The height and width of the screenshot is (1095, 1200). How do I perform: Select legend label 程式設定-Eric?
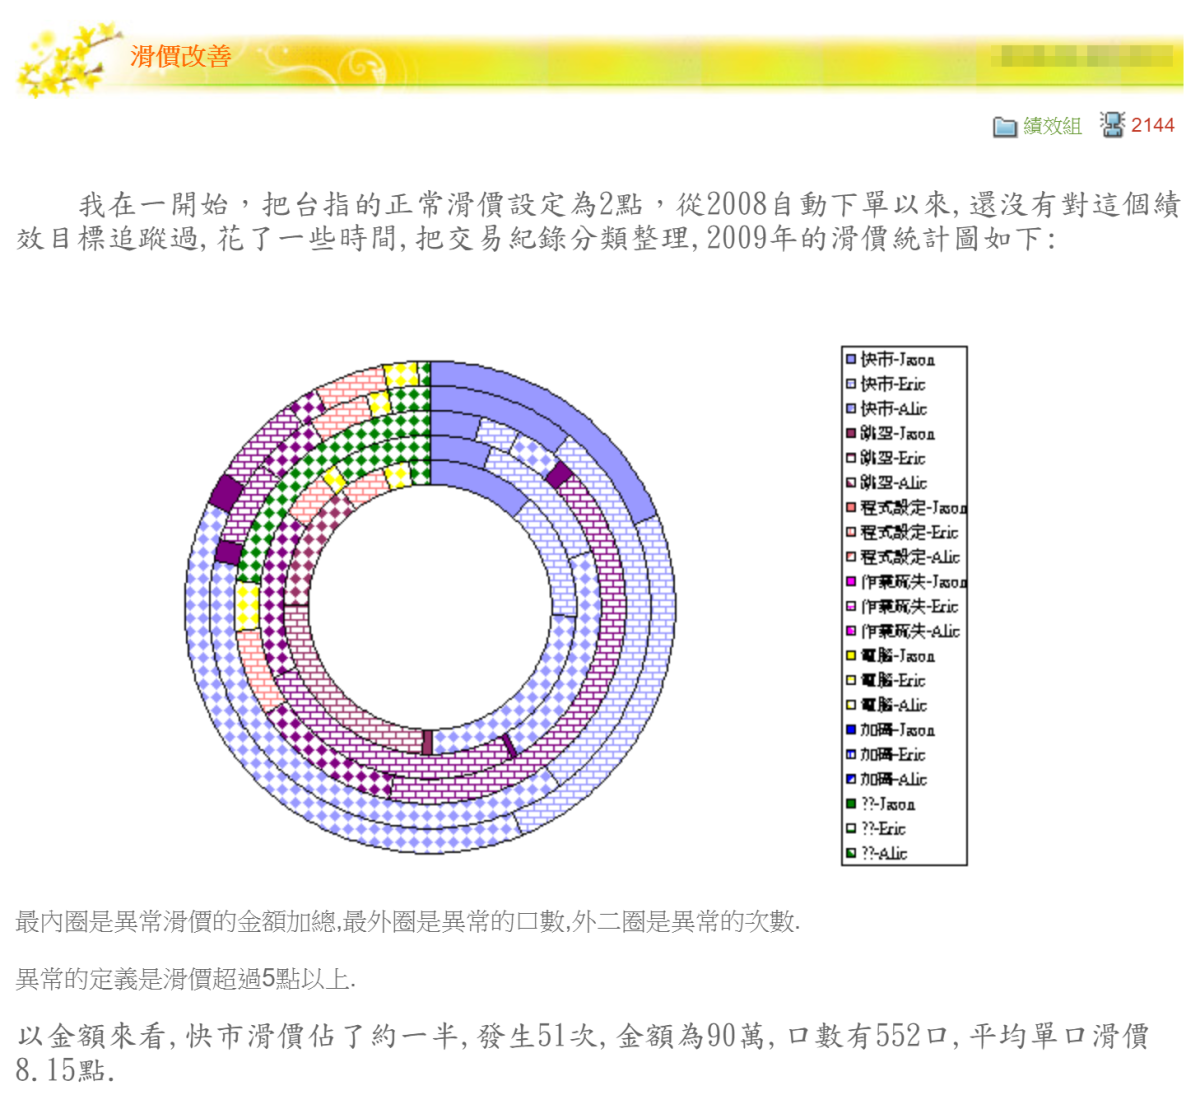910,532
